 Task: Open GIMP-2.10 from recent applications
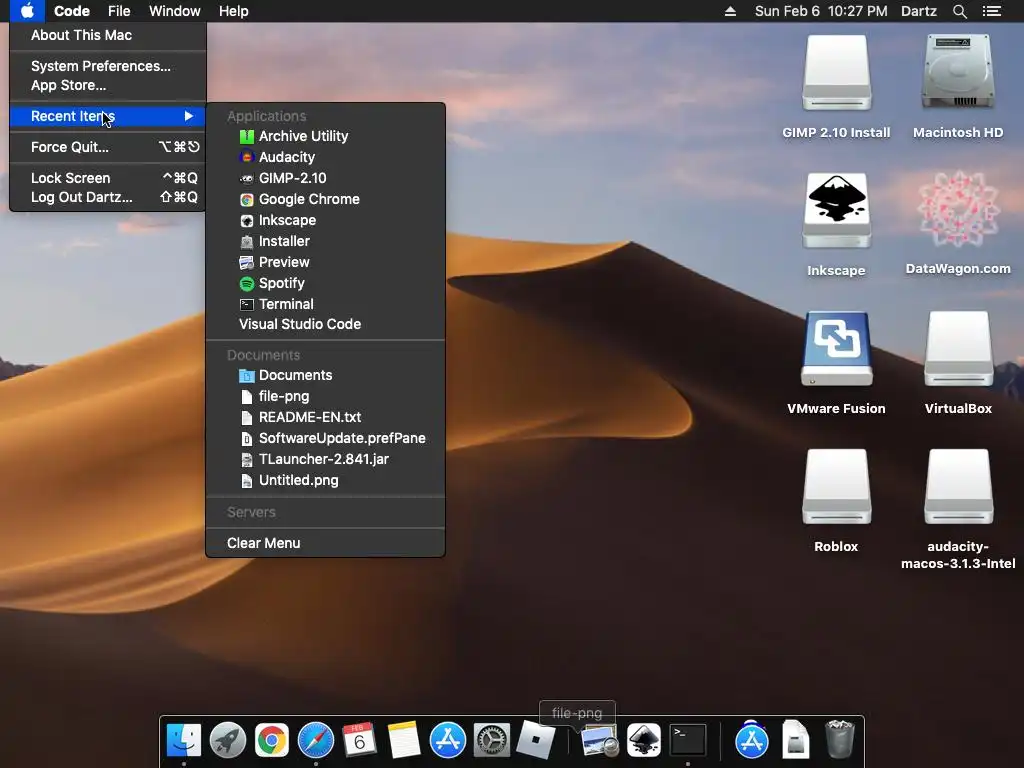click(x=325, y=178)
